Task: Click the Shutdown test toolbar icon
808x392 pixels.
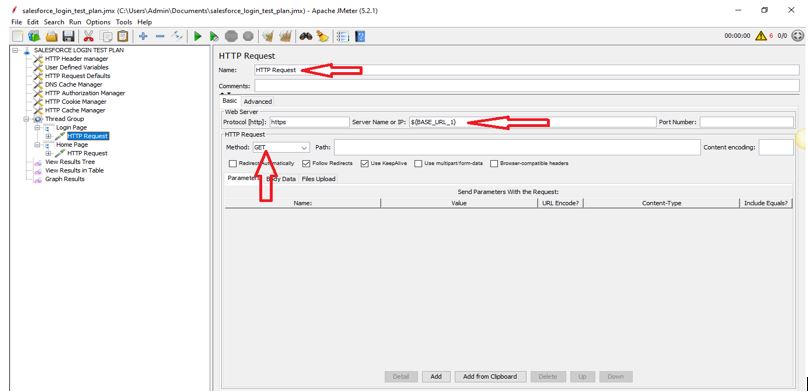Action: 248,36
